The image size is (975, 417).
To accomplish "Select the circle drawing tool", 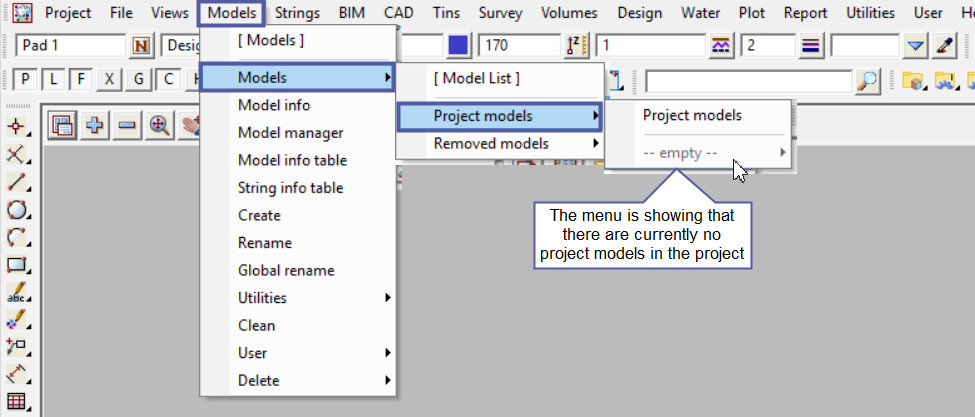I will tap(17, 211).
